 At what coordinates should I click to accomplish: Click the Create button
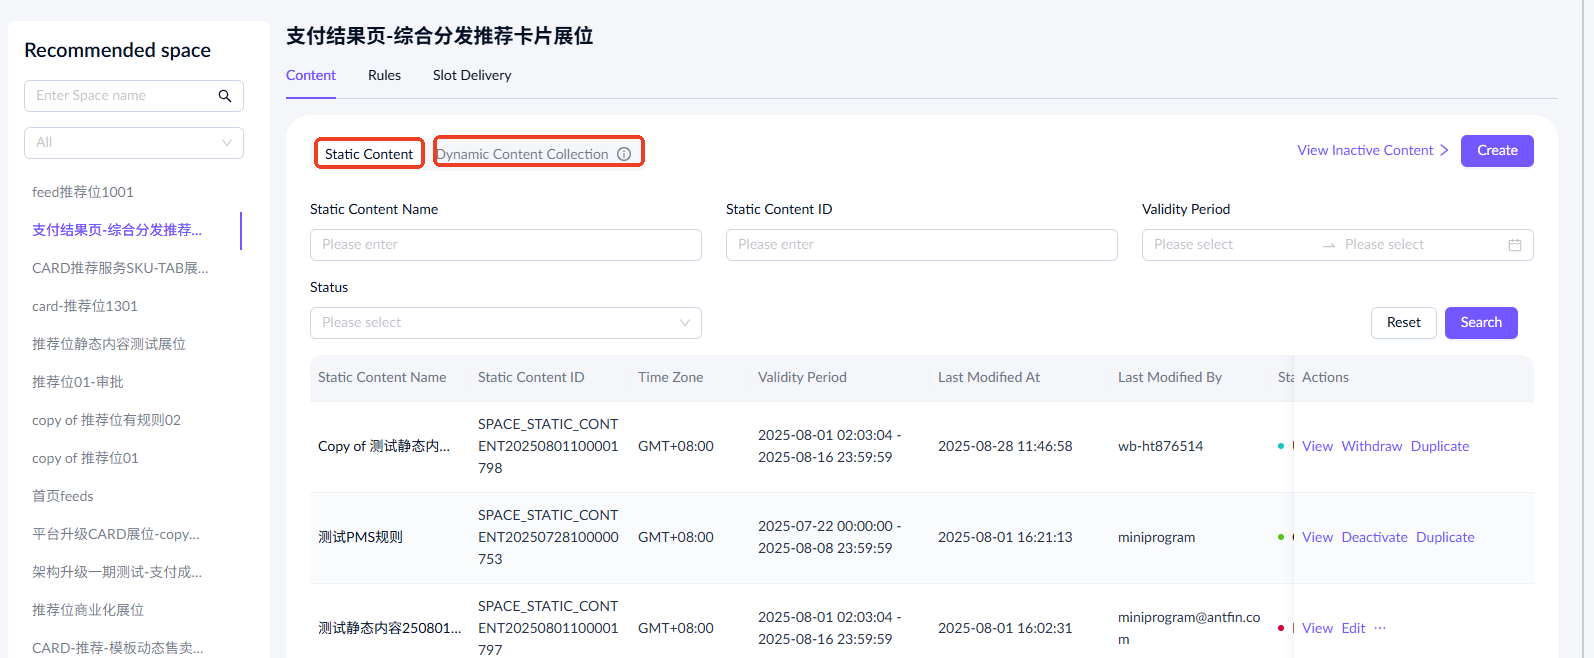click(1497, 151)
